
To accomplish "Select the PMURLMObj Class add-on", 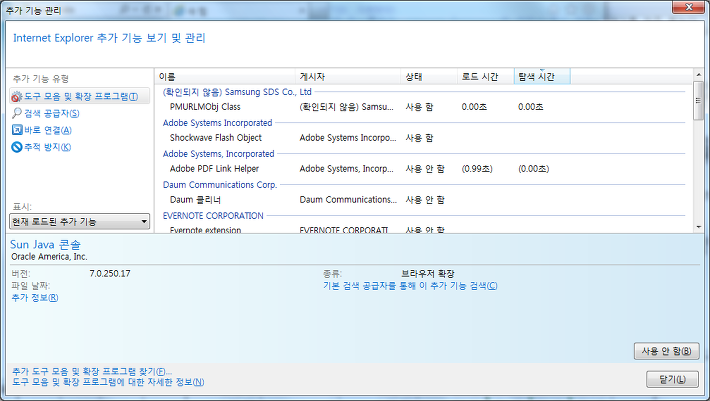I will coord(205,107).
